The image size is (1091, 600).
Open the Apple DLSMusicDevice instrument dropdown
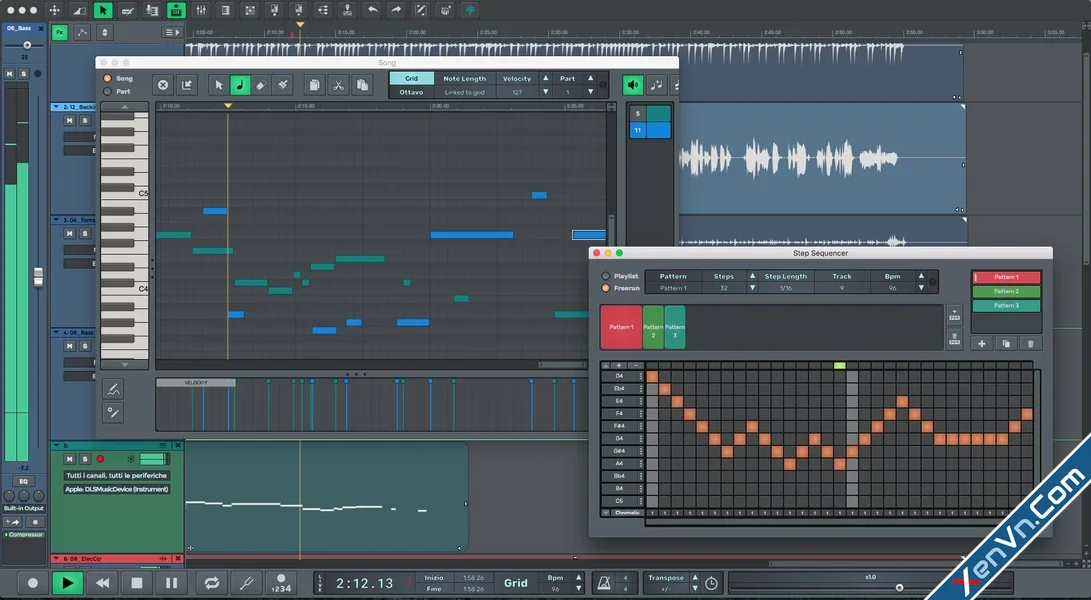click(117, 489)
